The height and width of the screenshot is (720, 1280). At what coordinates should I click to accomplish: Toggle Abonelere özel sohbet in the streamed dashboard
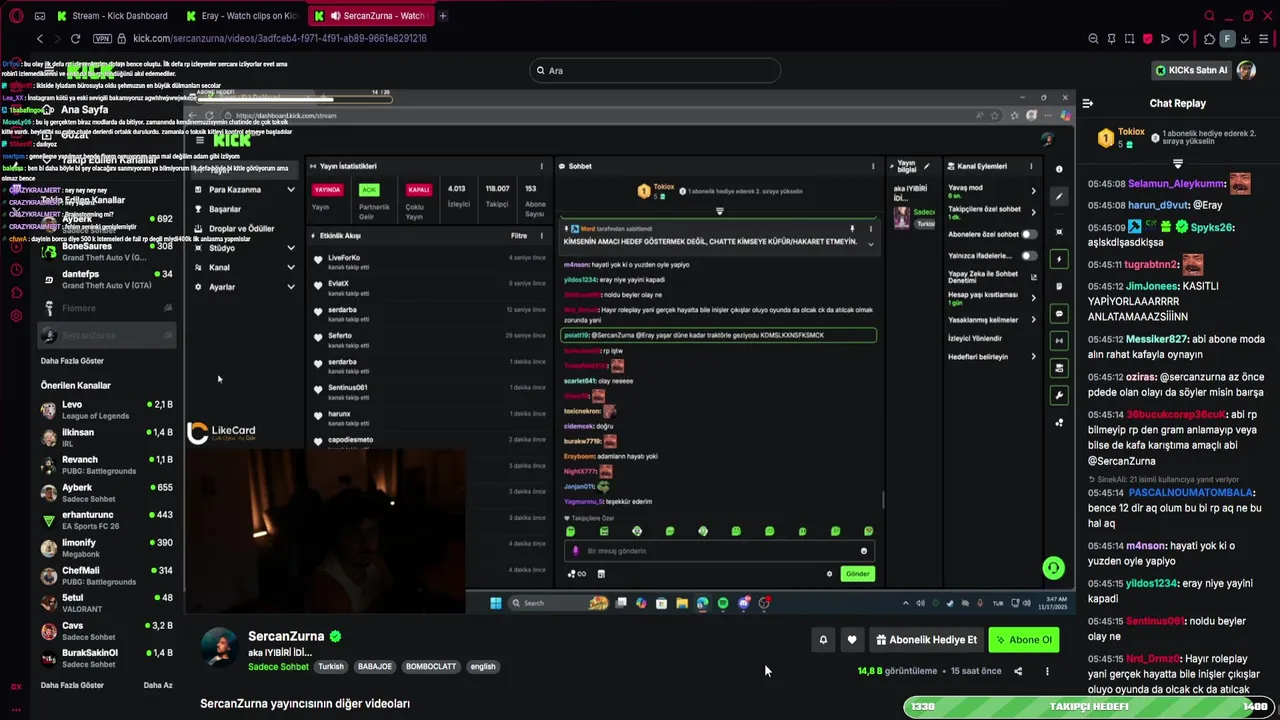[x=1028, y=234]
